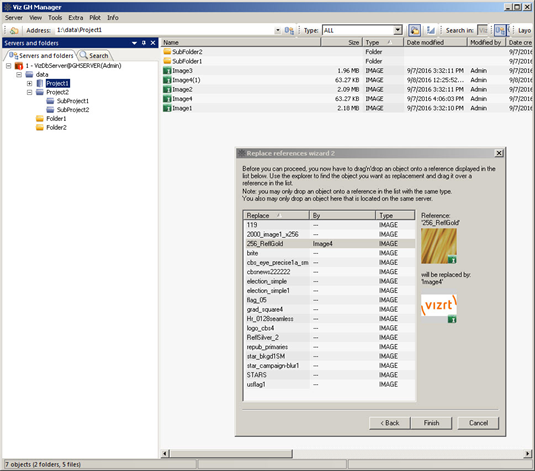
Task: Click the Back button in wizard
Action: (390, 423)
